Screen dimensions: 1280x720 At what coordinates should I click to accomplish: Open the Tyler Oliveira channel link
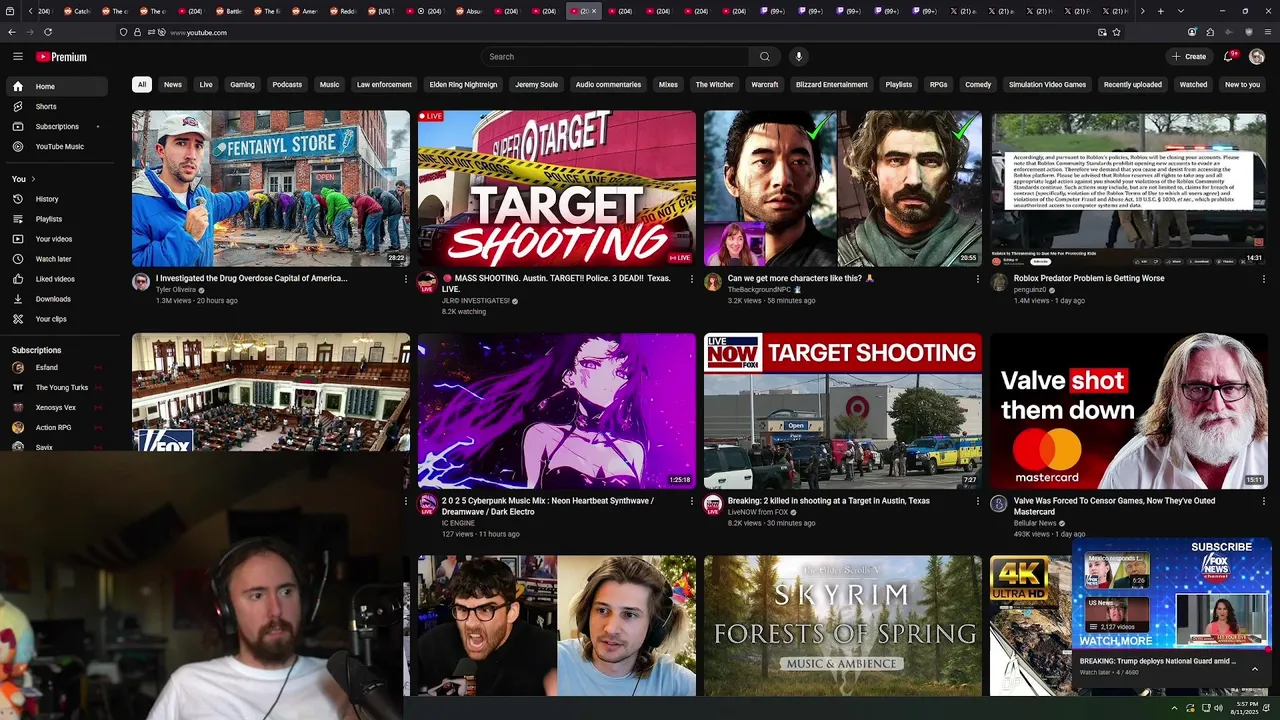tap(176, 289)
